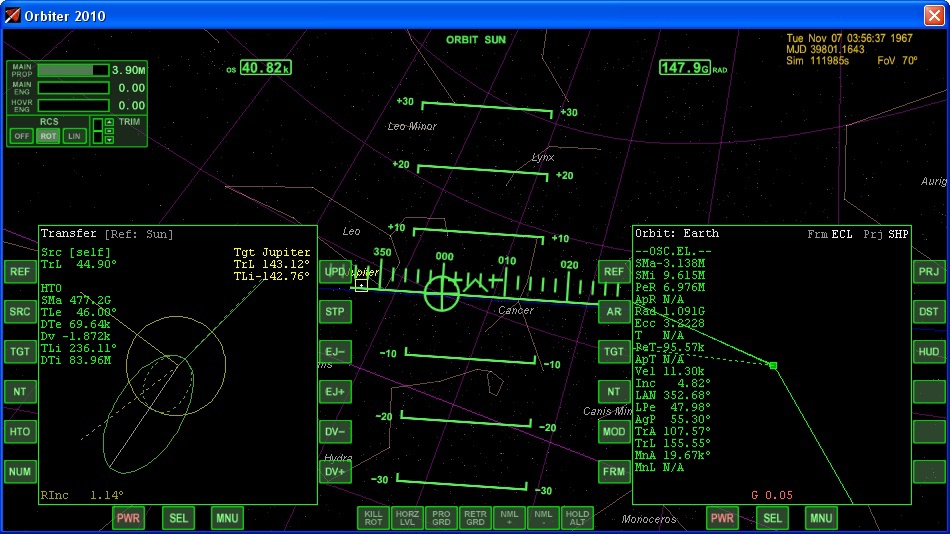The height and width of the screenshot is (534, 950).
Task: Decrease delta-V with DV- button
Action: pyautogui.click(x=335, y=432)
